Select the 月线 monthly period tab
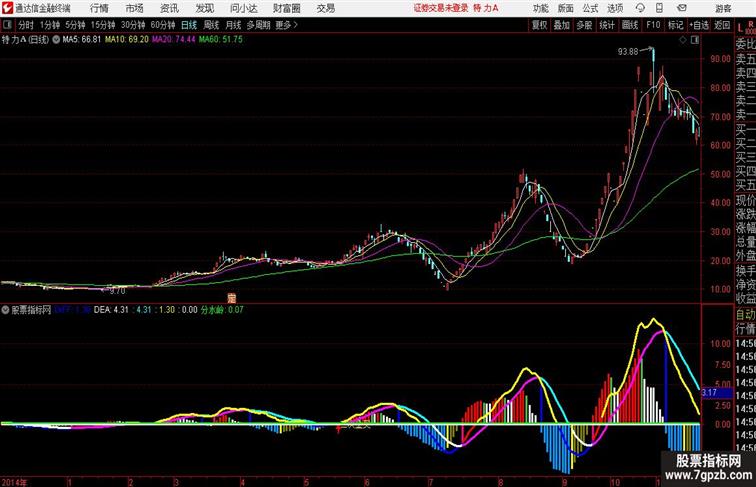The width and height of the screenshot is (756, 487). pyautogui.click(x=233, y=25)
